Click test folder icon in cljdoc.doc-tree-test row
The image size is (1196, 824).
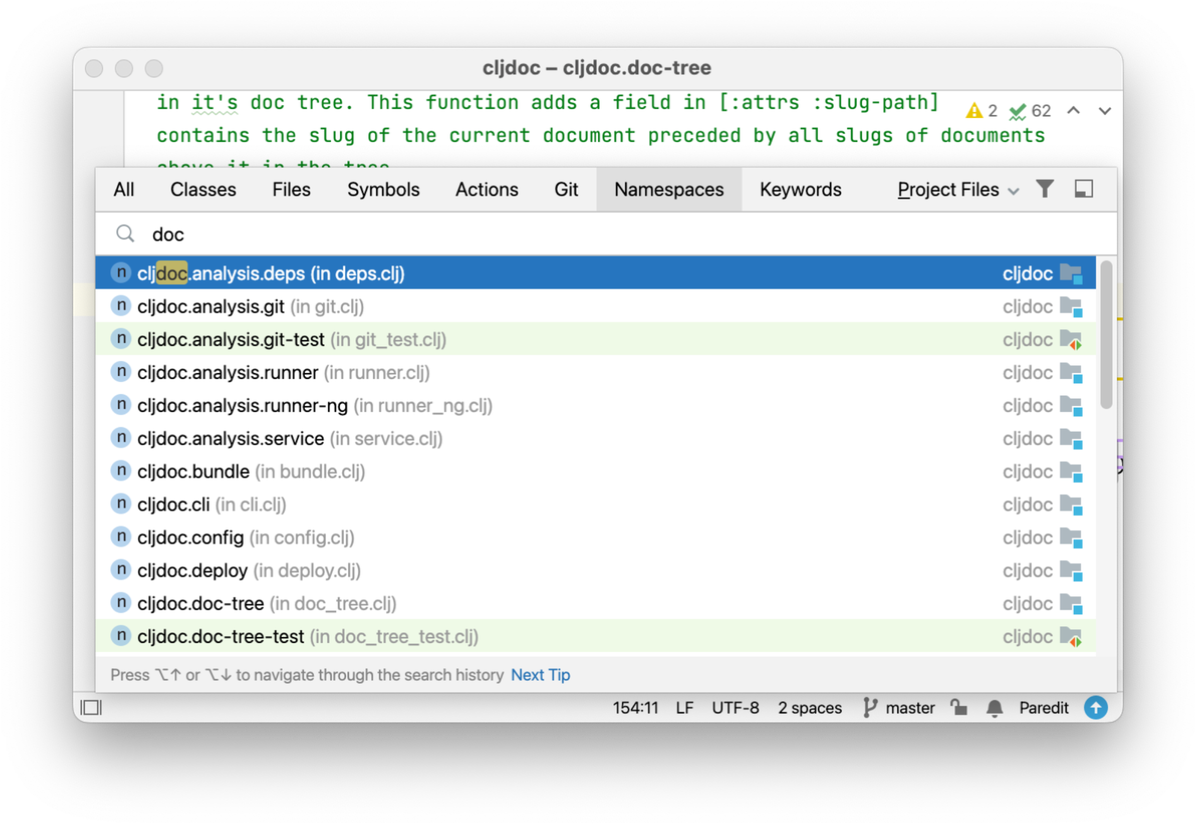point(1071,637)
